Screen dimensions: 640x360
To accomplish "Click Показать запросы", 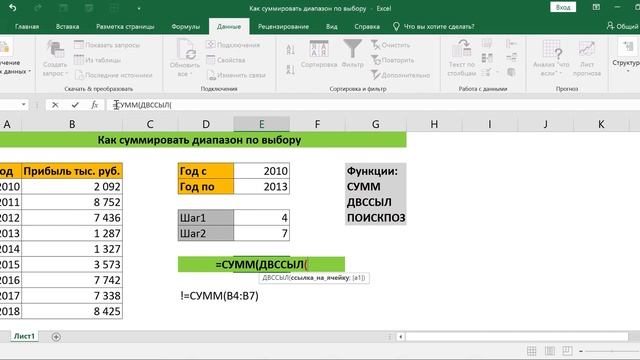I will [x=107, y=45].
